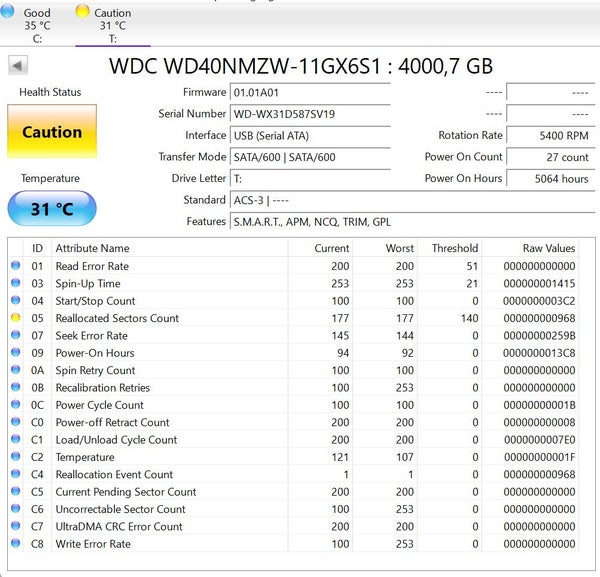Click yellow status dot for Reallocated Sectors Count

point(16,317)
